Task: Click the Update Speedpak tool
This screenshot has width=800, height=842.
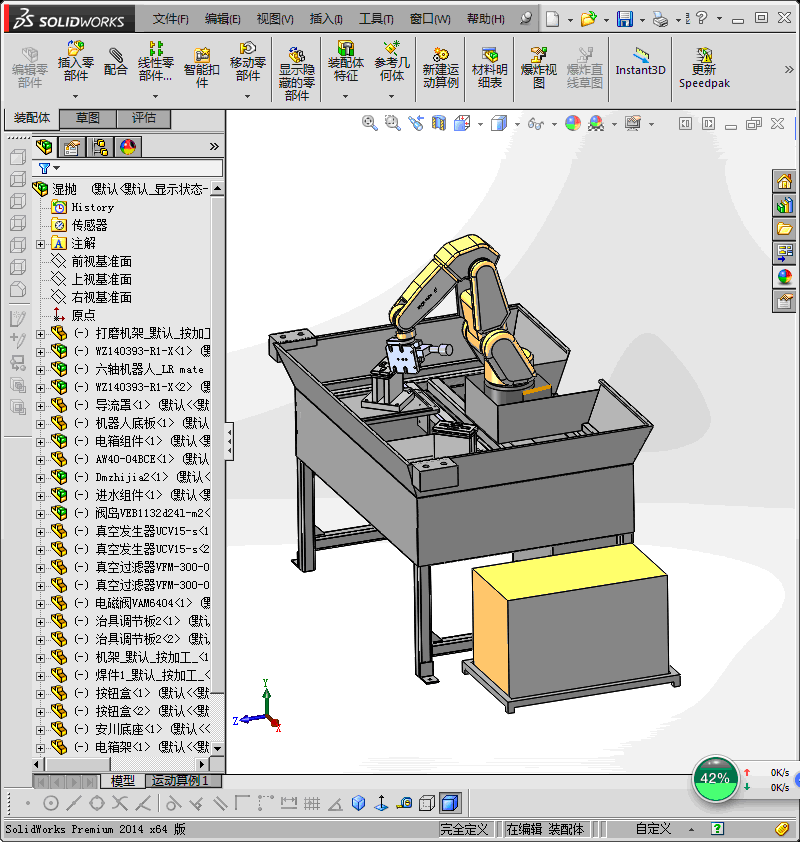Action: 704,68
